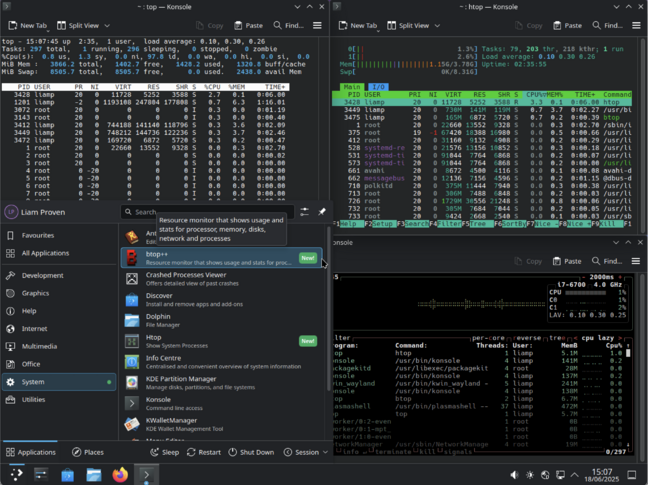Click F5 Tree in htop footer
Screen dimensions: 648x485
(477, 224)
